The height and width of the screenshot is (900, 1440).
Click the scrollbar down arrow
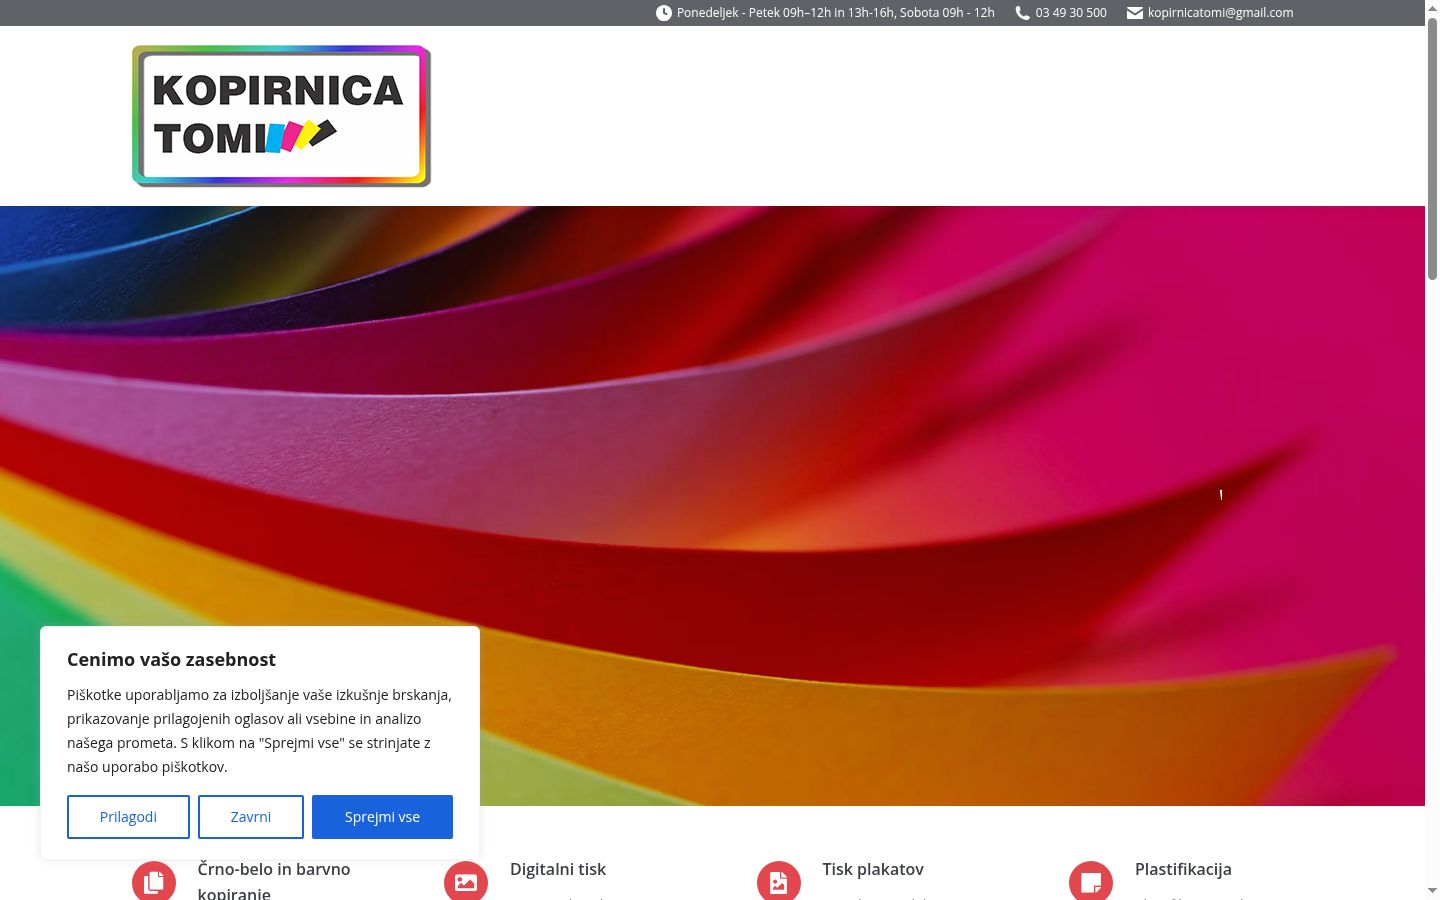(x=1432, y=890)
